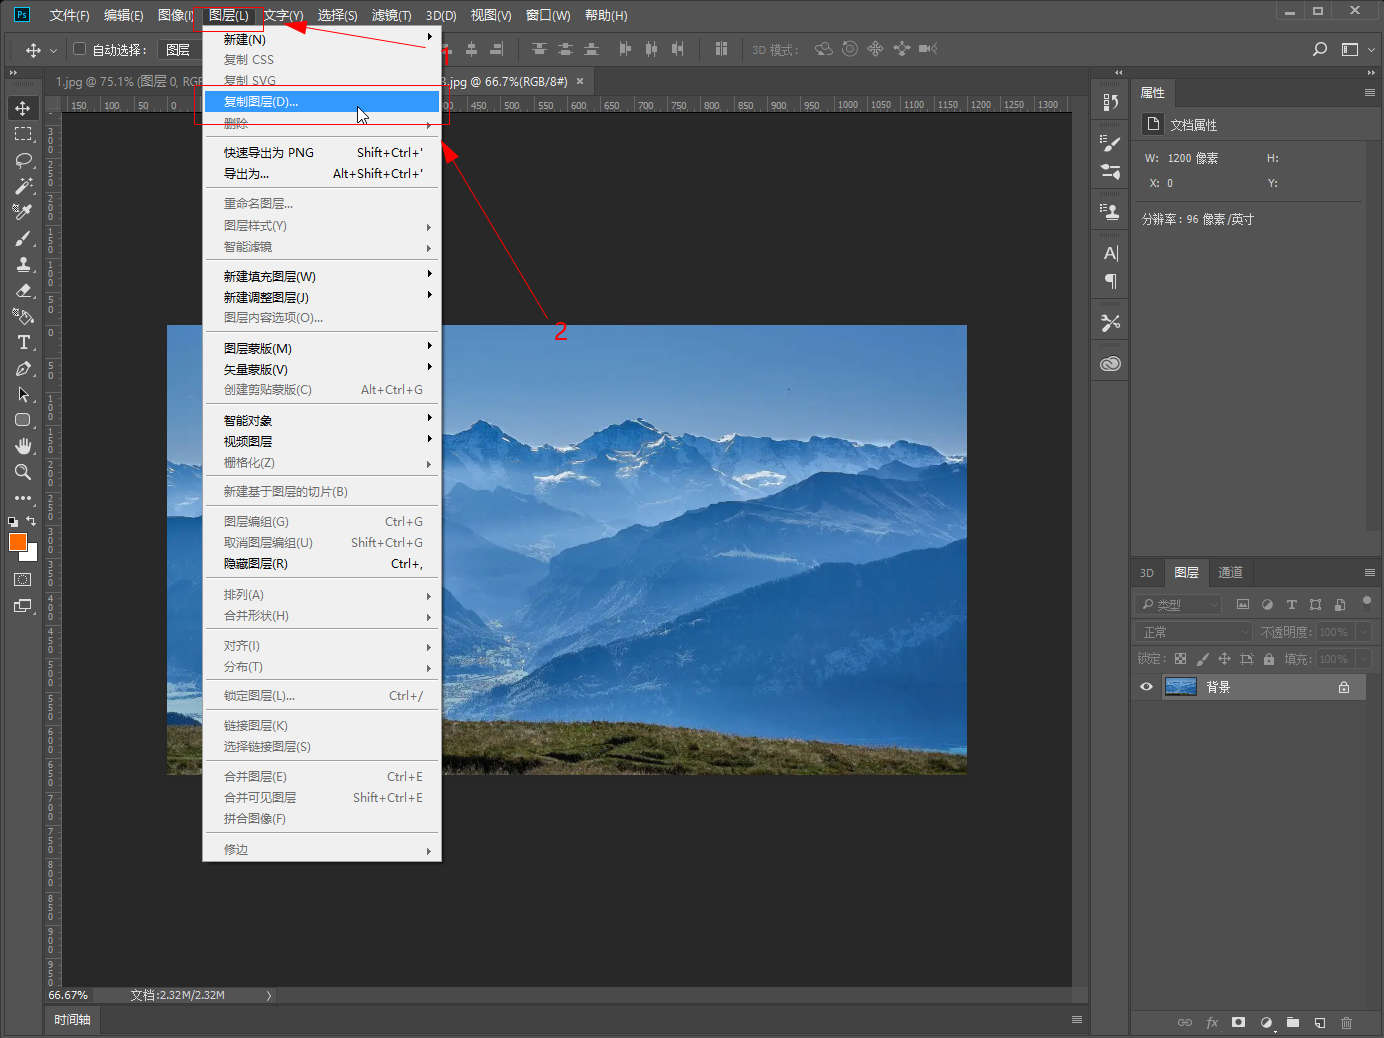The width and height of the screenshot is (1384, 1038).
Task: Switch to the 3D panel tab
Action: pos(1147,572)
